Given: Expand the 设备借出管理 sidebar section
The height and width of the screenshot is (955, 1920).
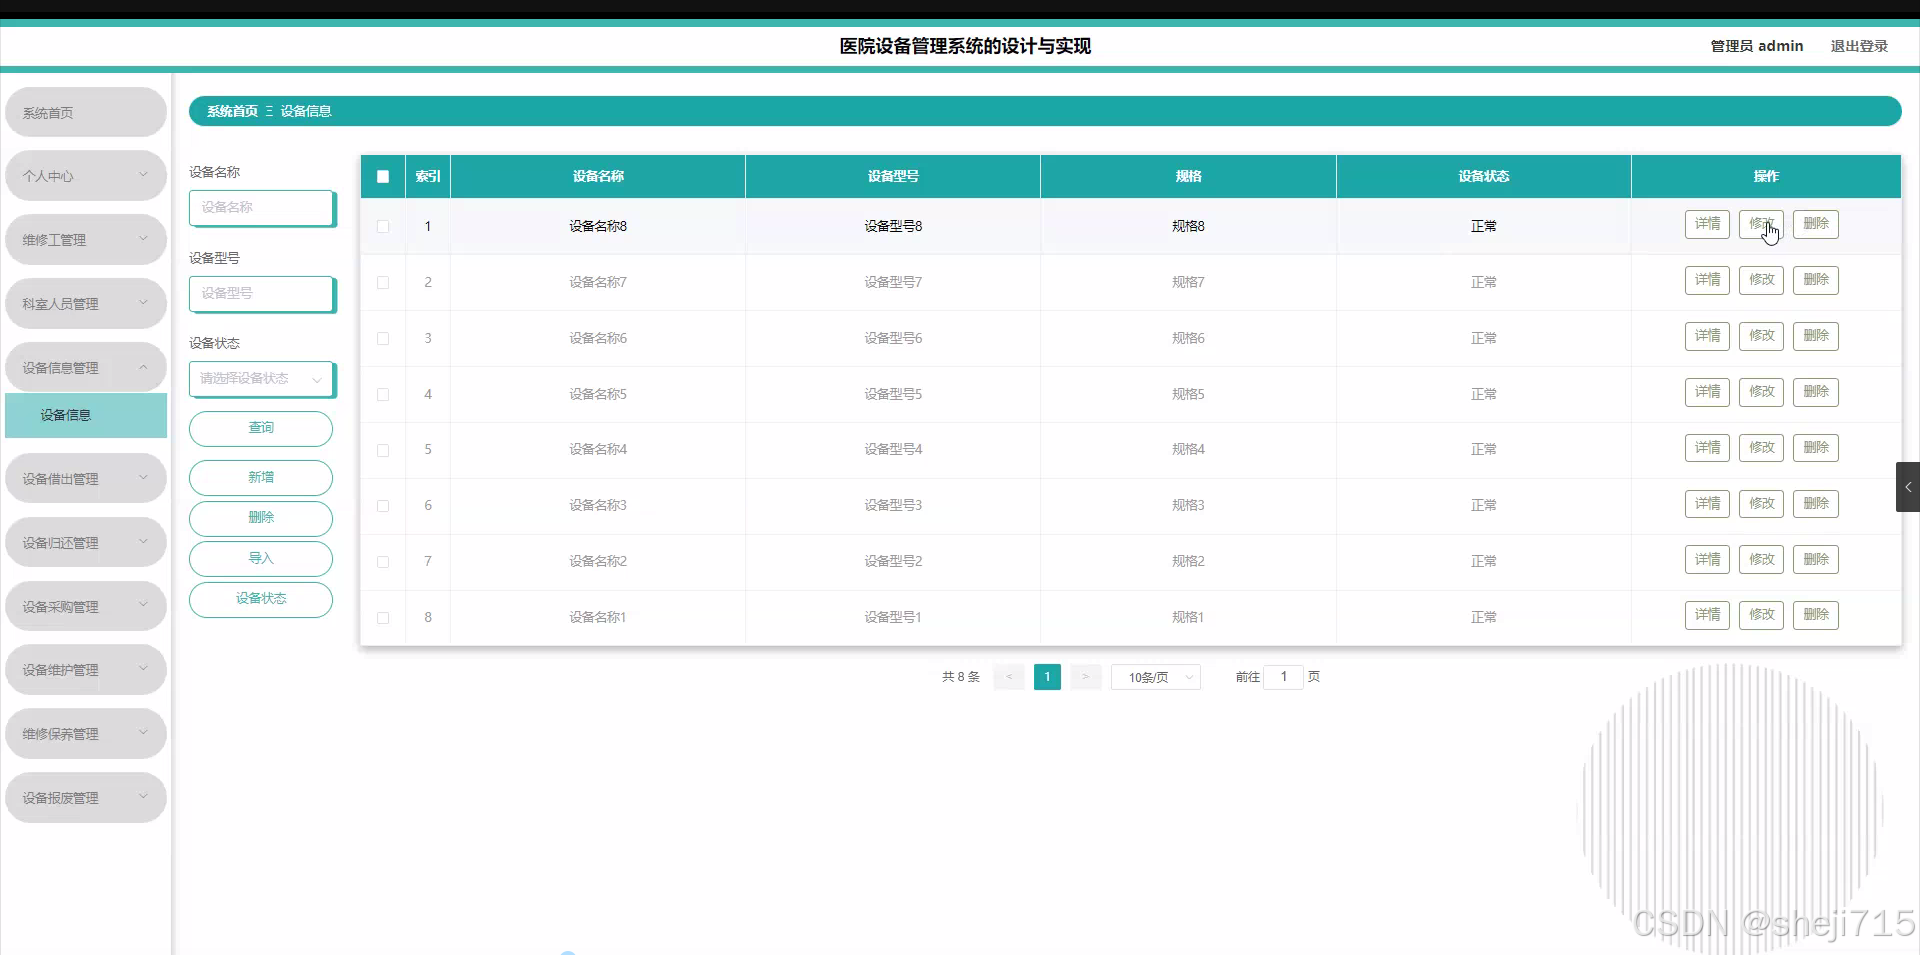Looking at the screenshot, I should (85, 478).
